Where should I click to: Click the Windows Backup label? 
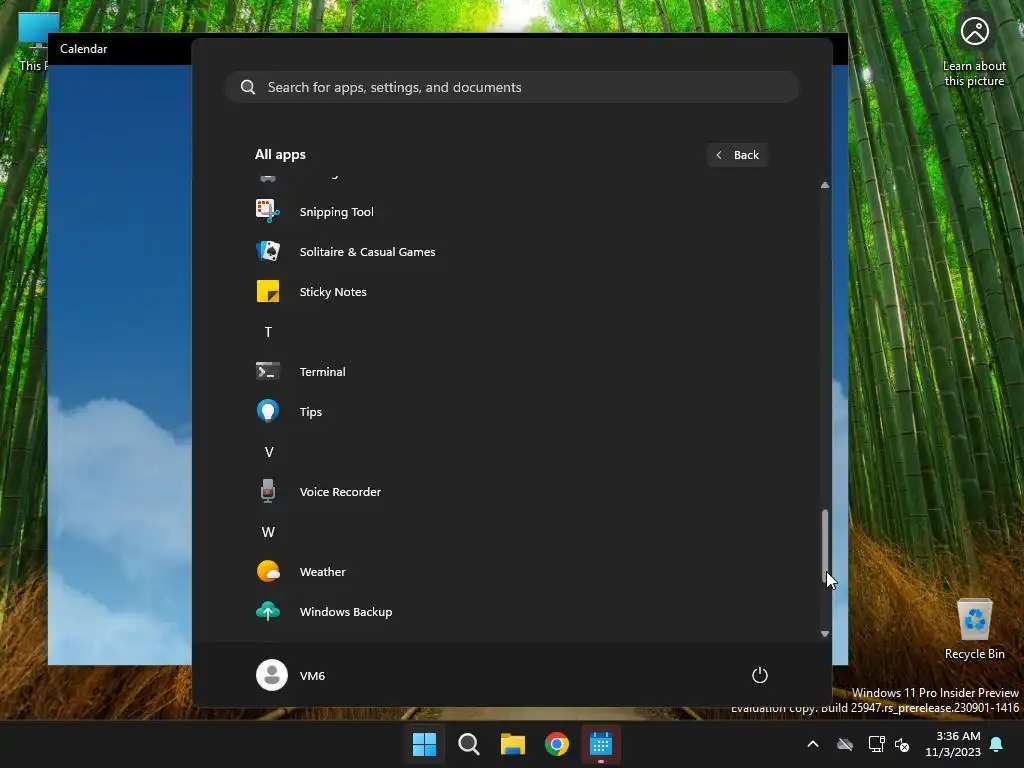345,612
